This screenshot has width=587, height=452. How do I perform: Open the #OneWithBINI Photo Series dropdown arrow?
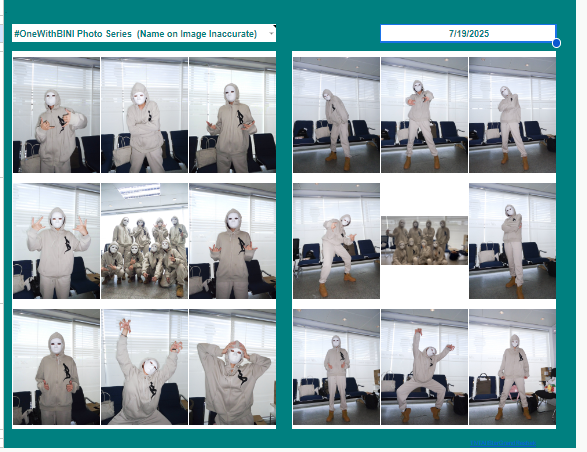click(x=271, y=34)
